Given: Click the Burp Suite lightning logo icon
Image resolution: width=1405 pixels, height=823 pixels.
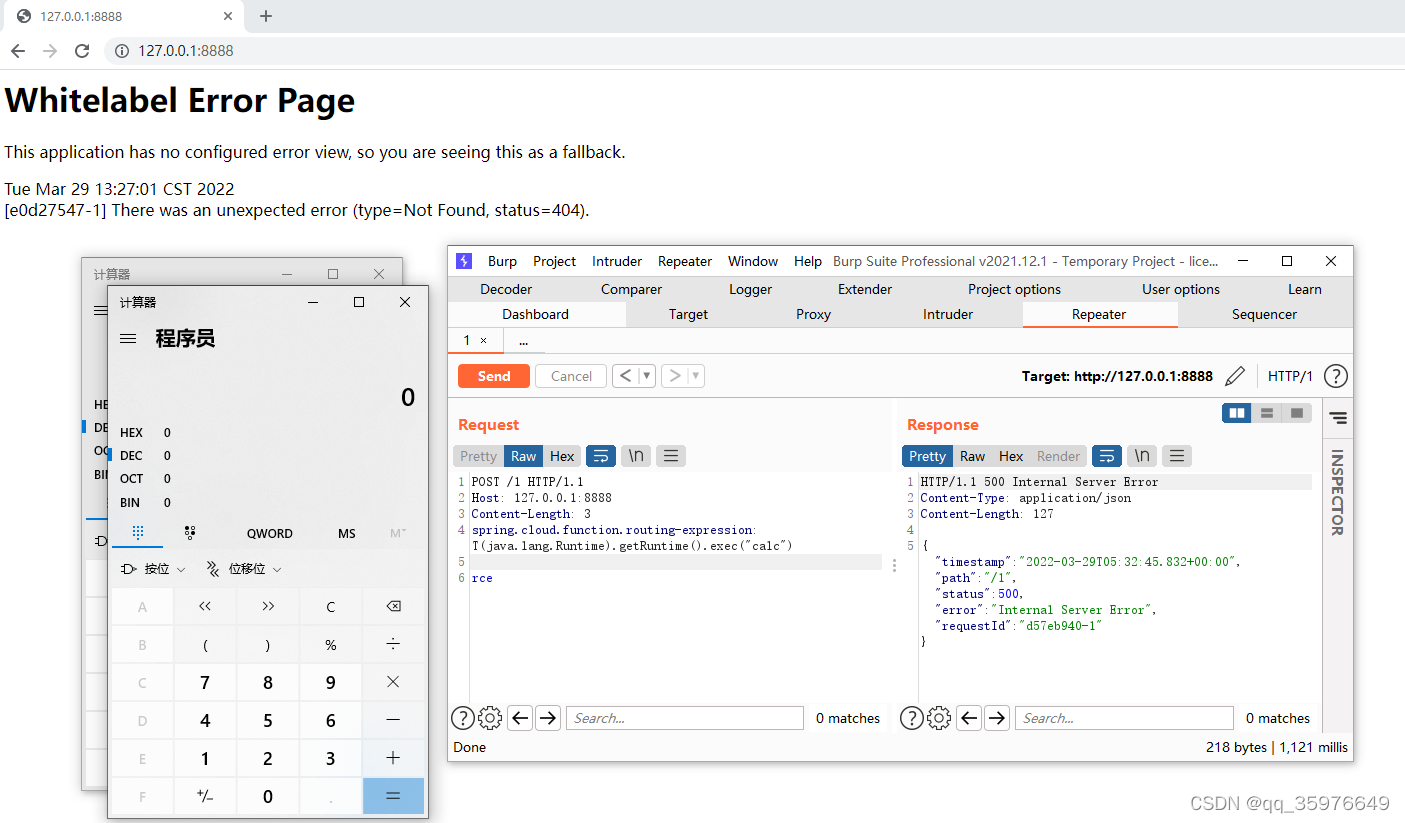Looking at the screenshot, I should coord(464,261).
